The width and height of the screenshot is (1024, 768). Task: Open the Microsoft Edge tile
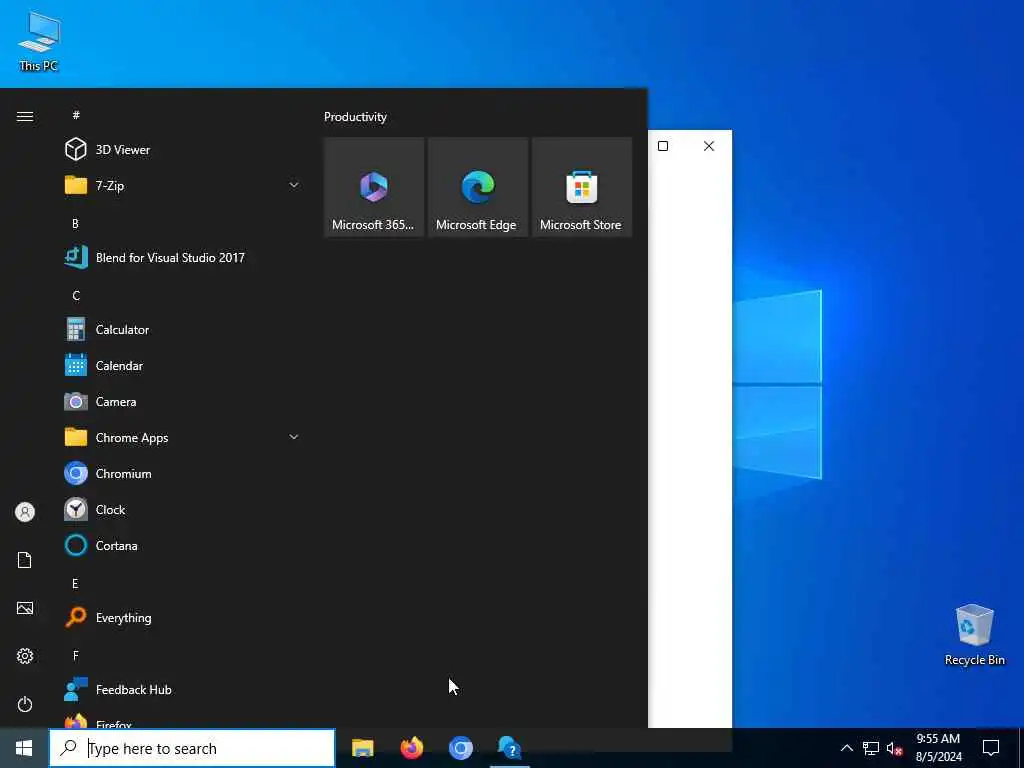tap(477, 187)
